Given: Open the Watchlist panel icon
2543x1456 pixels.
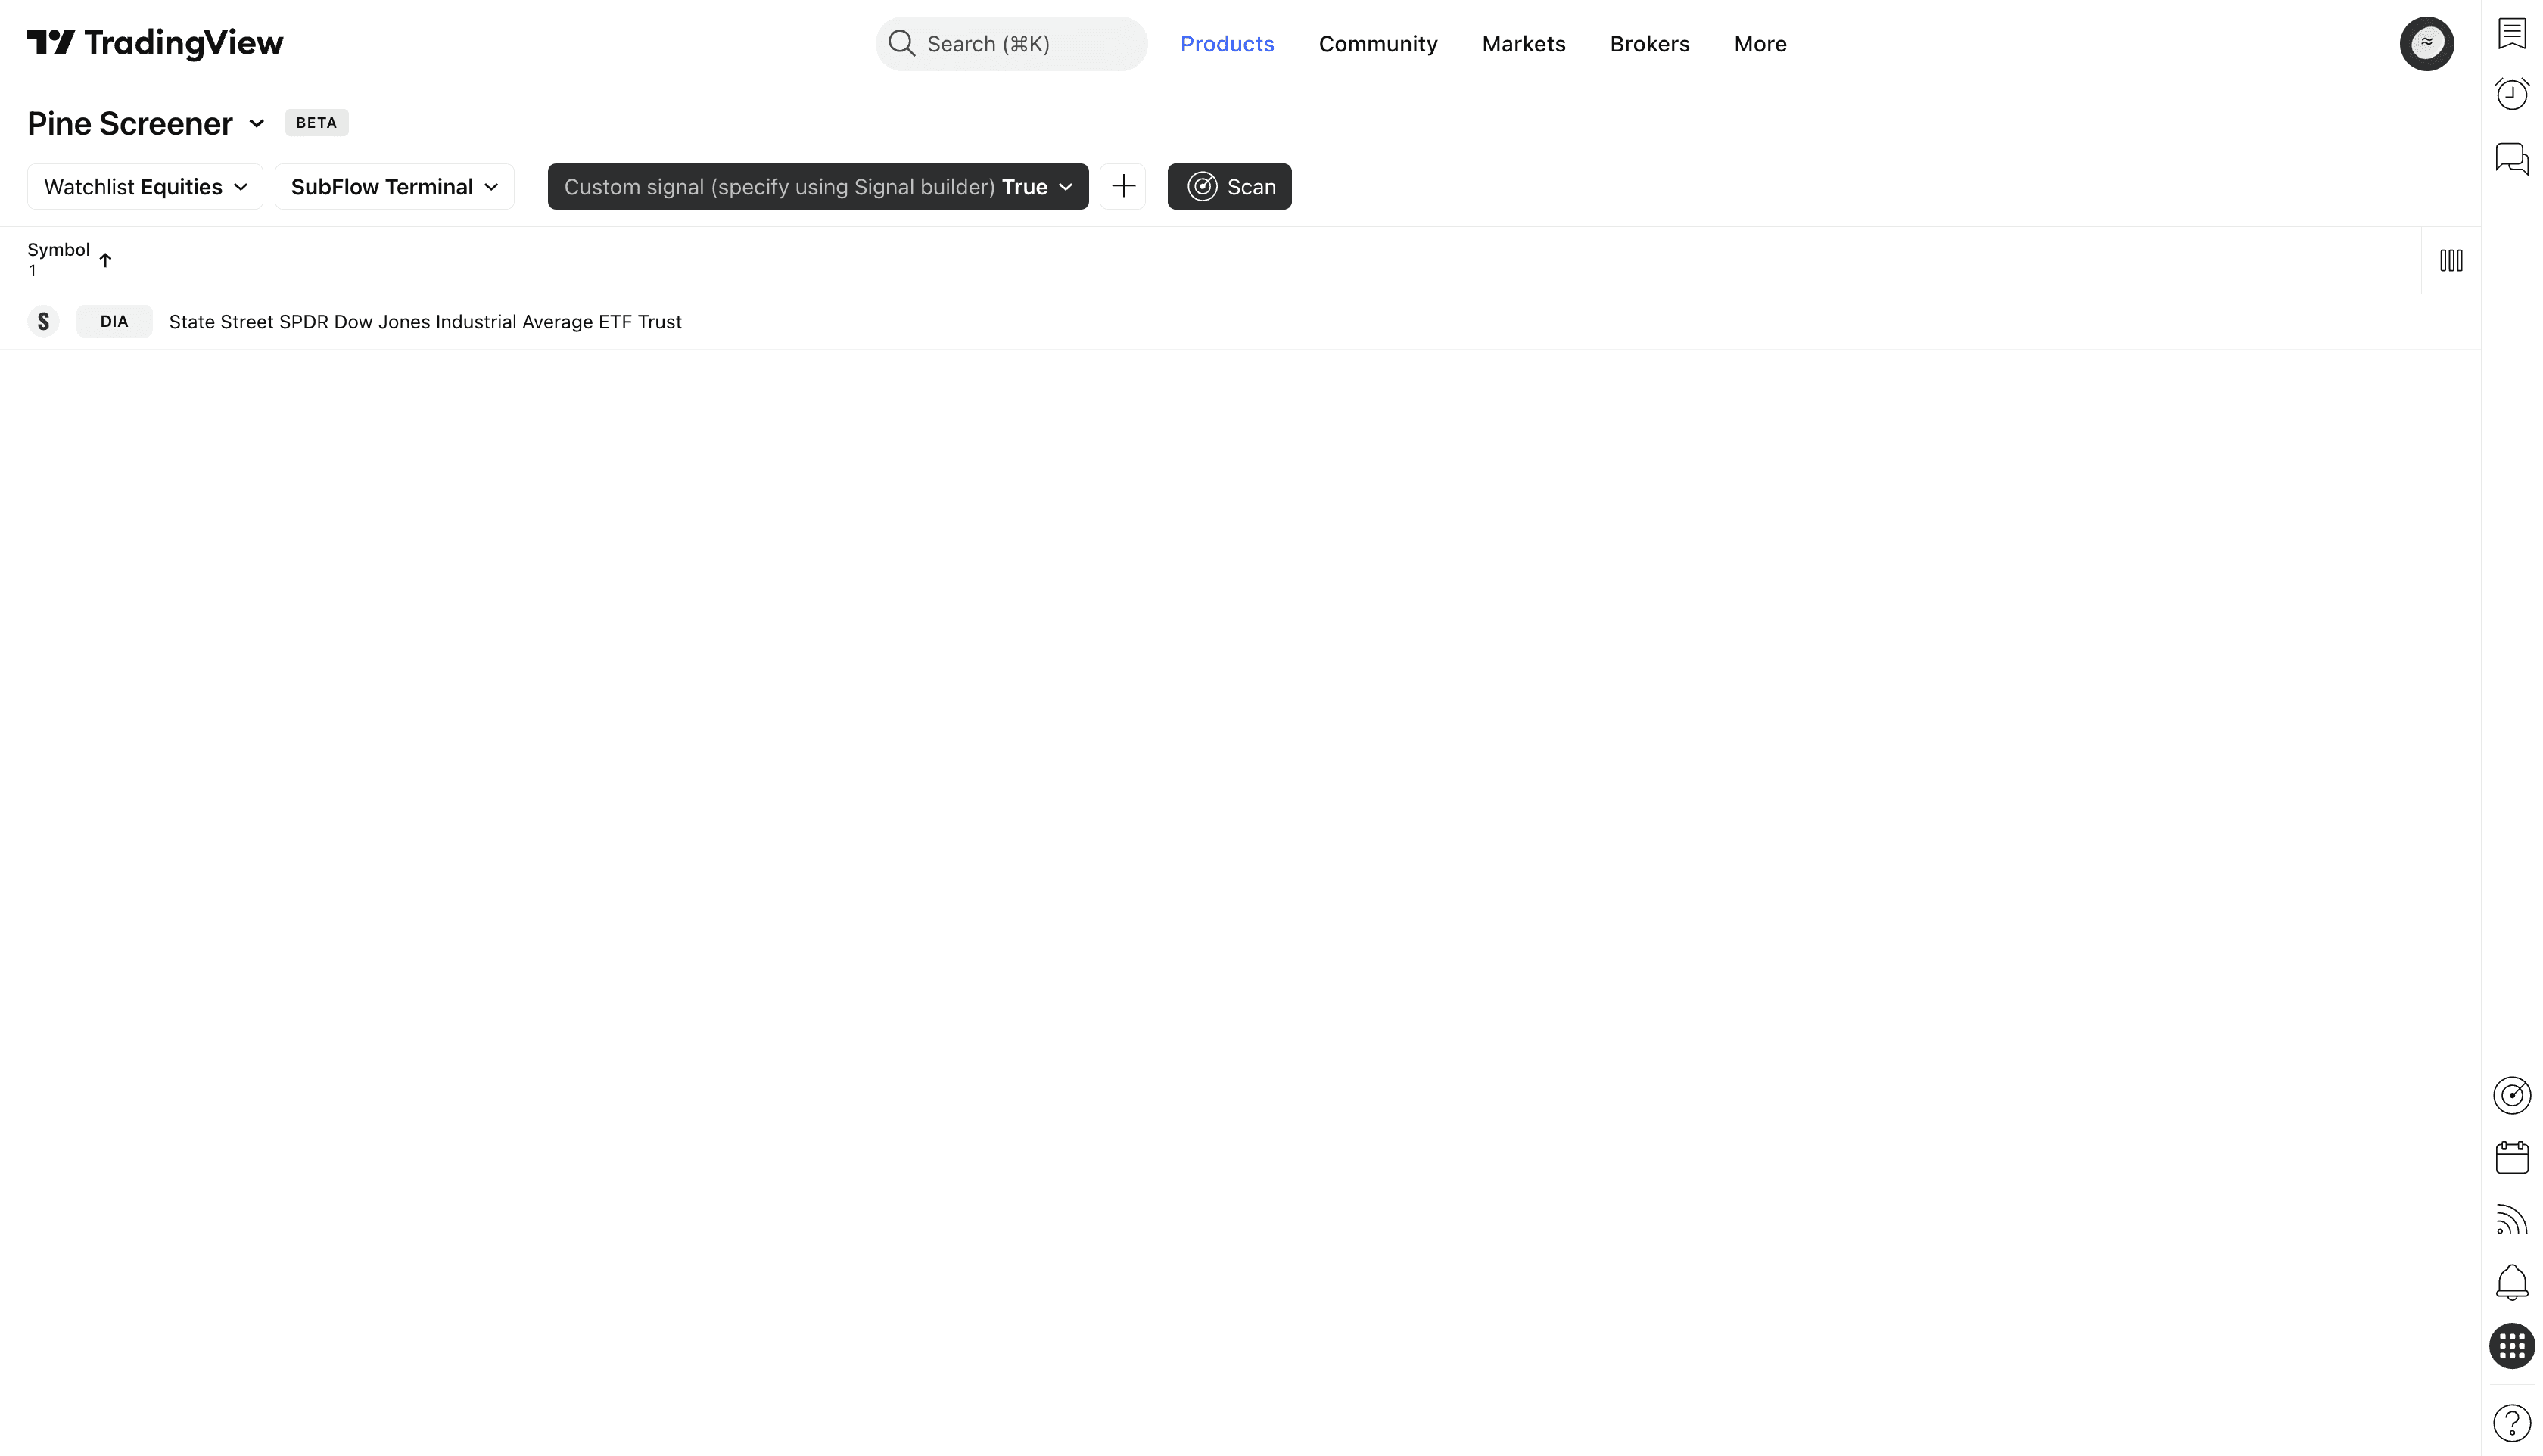Looking at the screenshot, I should tap(2511, 33).
